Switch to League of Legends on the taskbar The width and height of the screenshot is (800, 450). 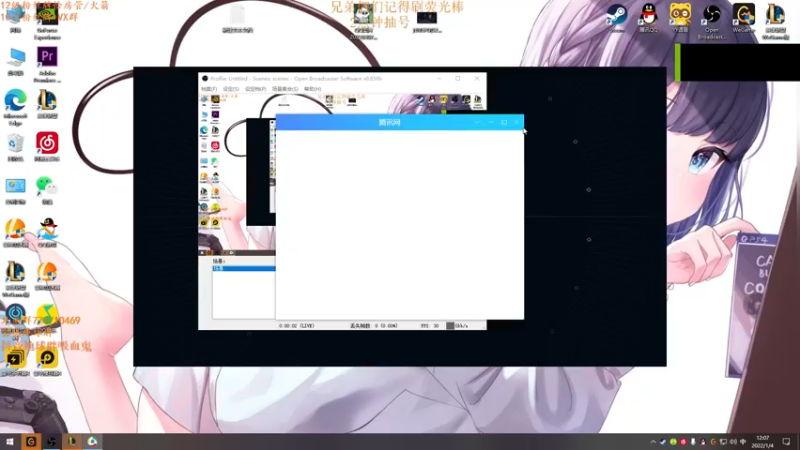pyautogui.click(x=72, y=441)
